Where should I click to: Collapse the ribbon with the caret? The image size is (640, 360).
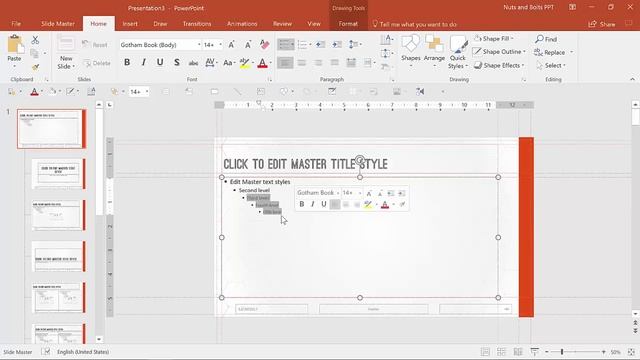click(632, 79)
